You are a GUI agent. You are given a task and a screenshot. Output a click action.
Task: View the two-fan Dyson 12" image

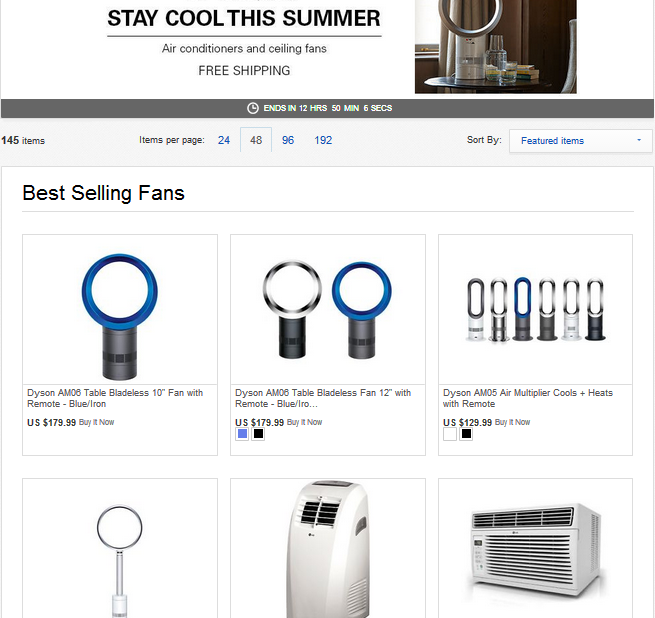tap(328, 310)
